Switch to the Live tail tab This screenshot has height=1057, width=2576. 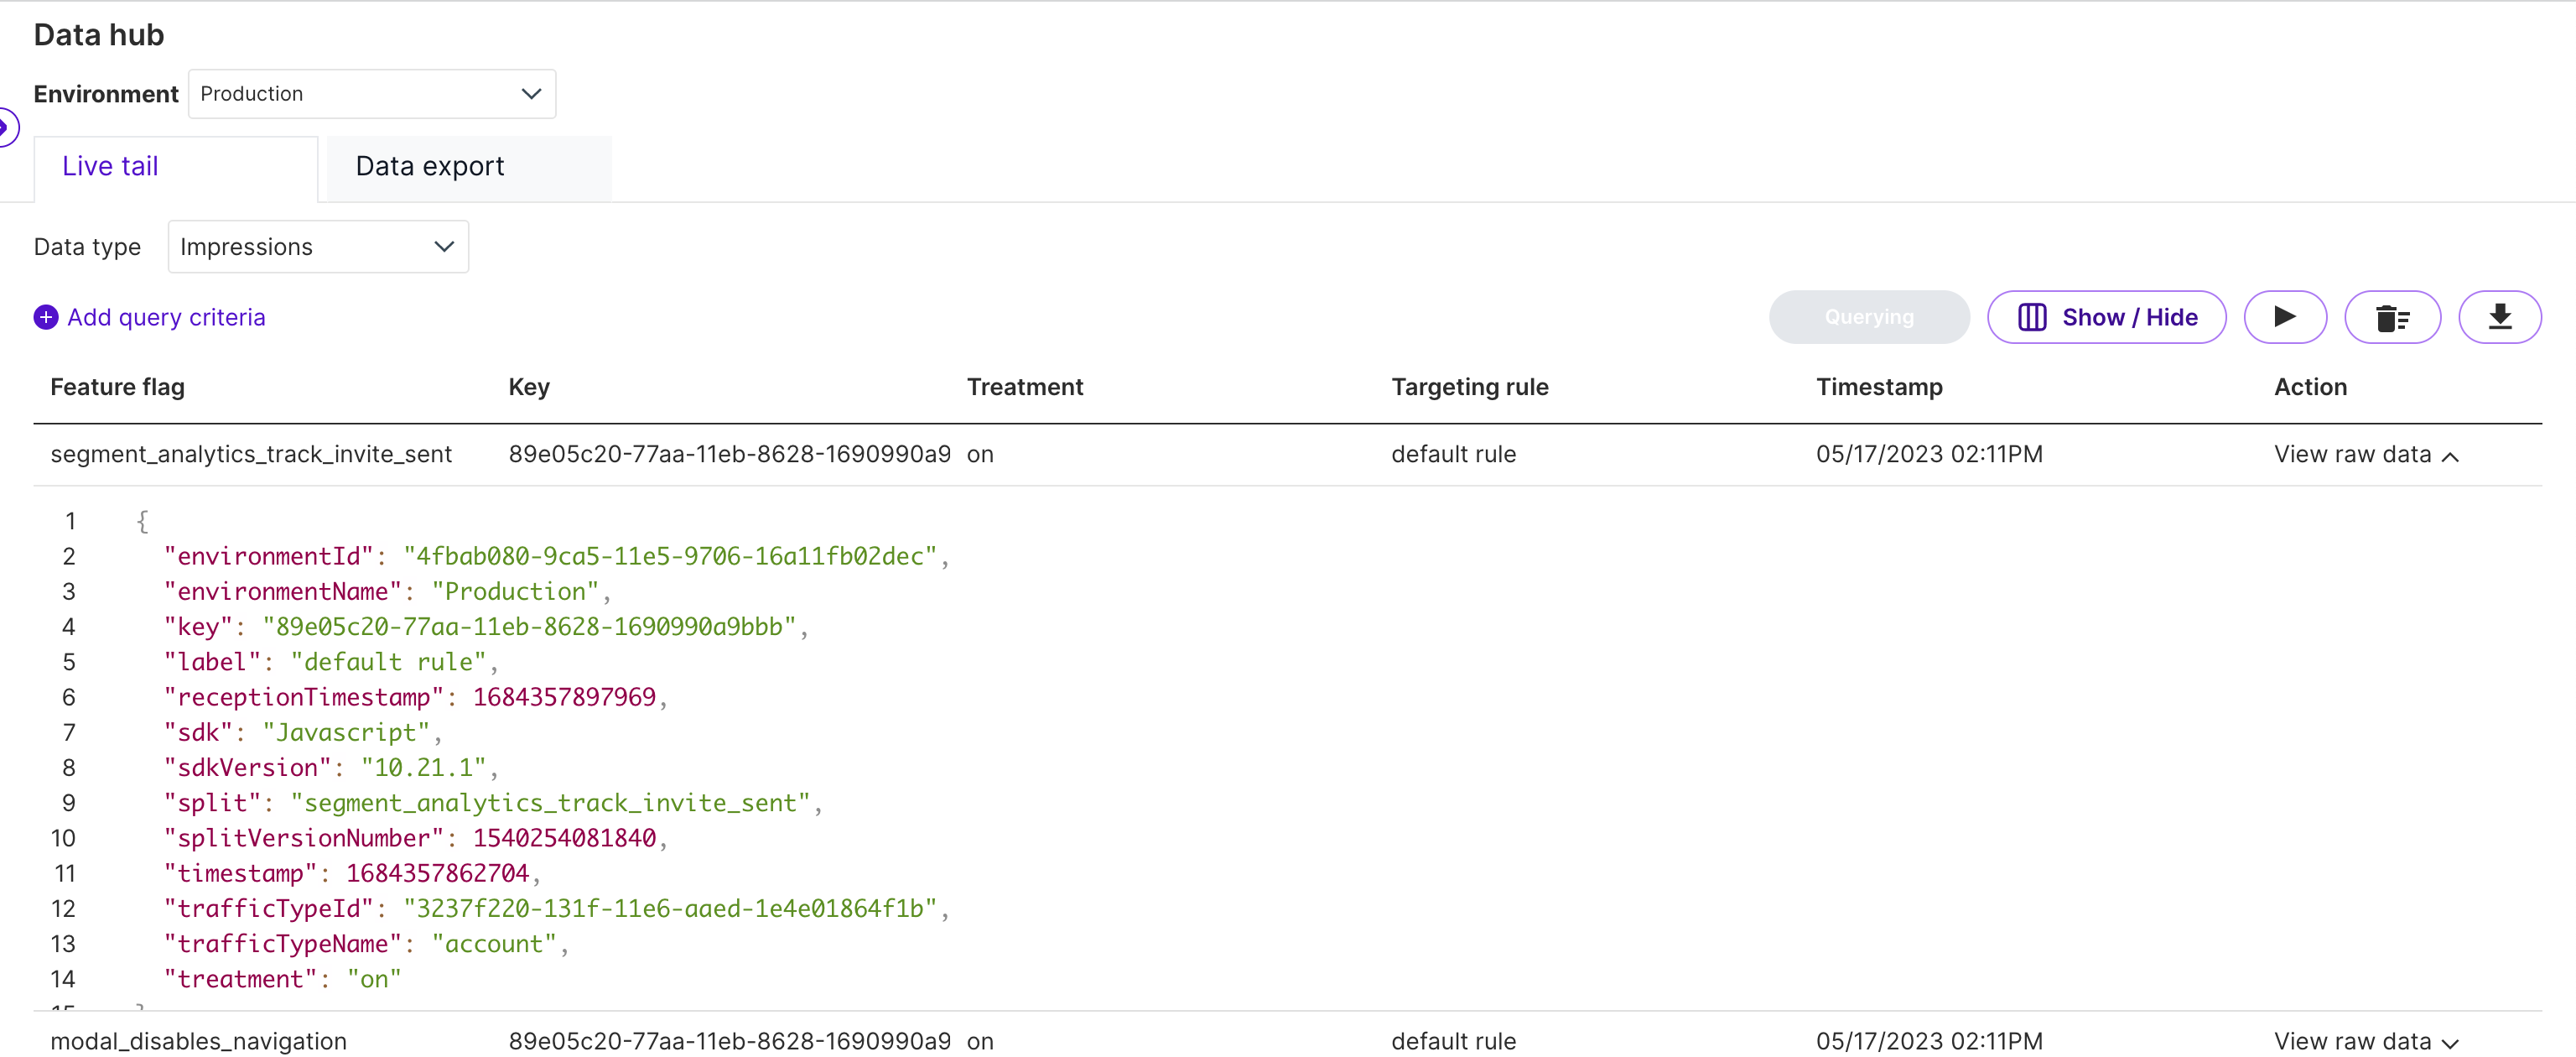pyautogui.click(x=110, y=167)
